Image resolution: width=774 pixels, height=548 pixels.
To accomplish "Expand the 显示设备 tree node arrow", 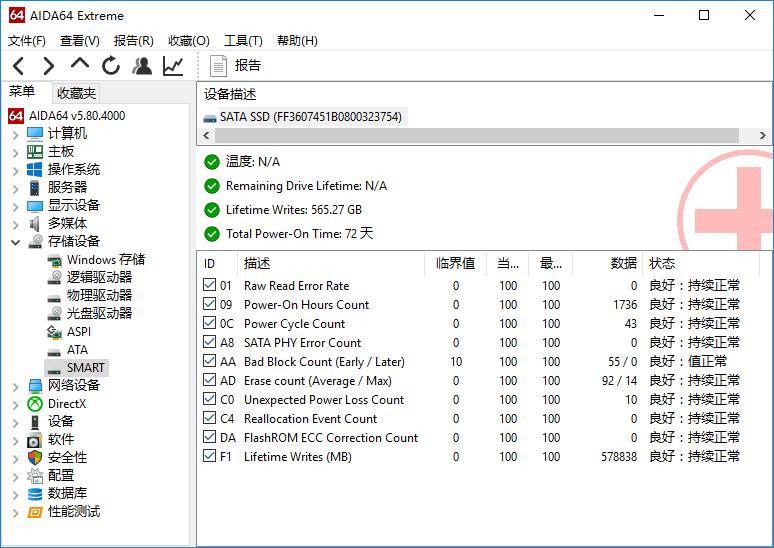I will [x=16, y=207].
